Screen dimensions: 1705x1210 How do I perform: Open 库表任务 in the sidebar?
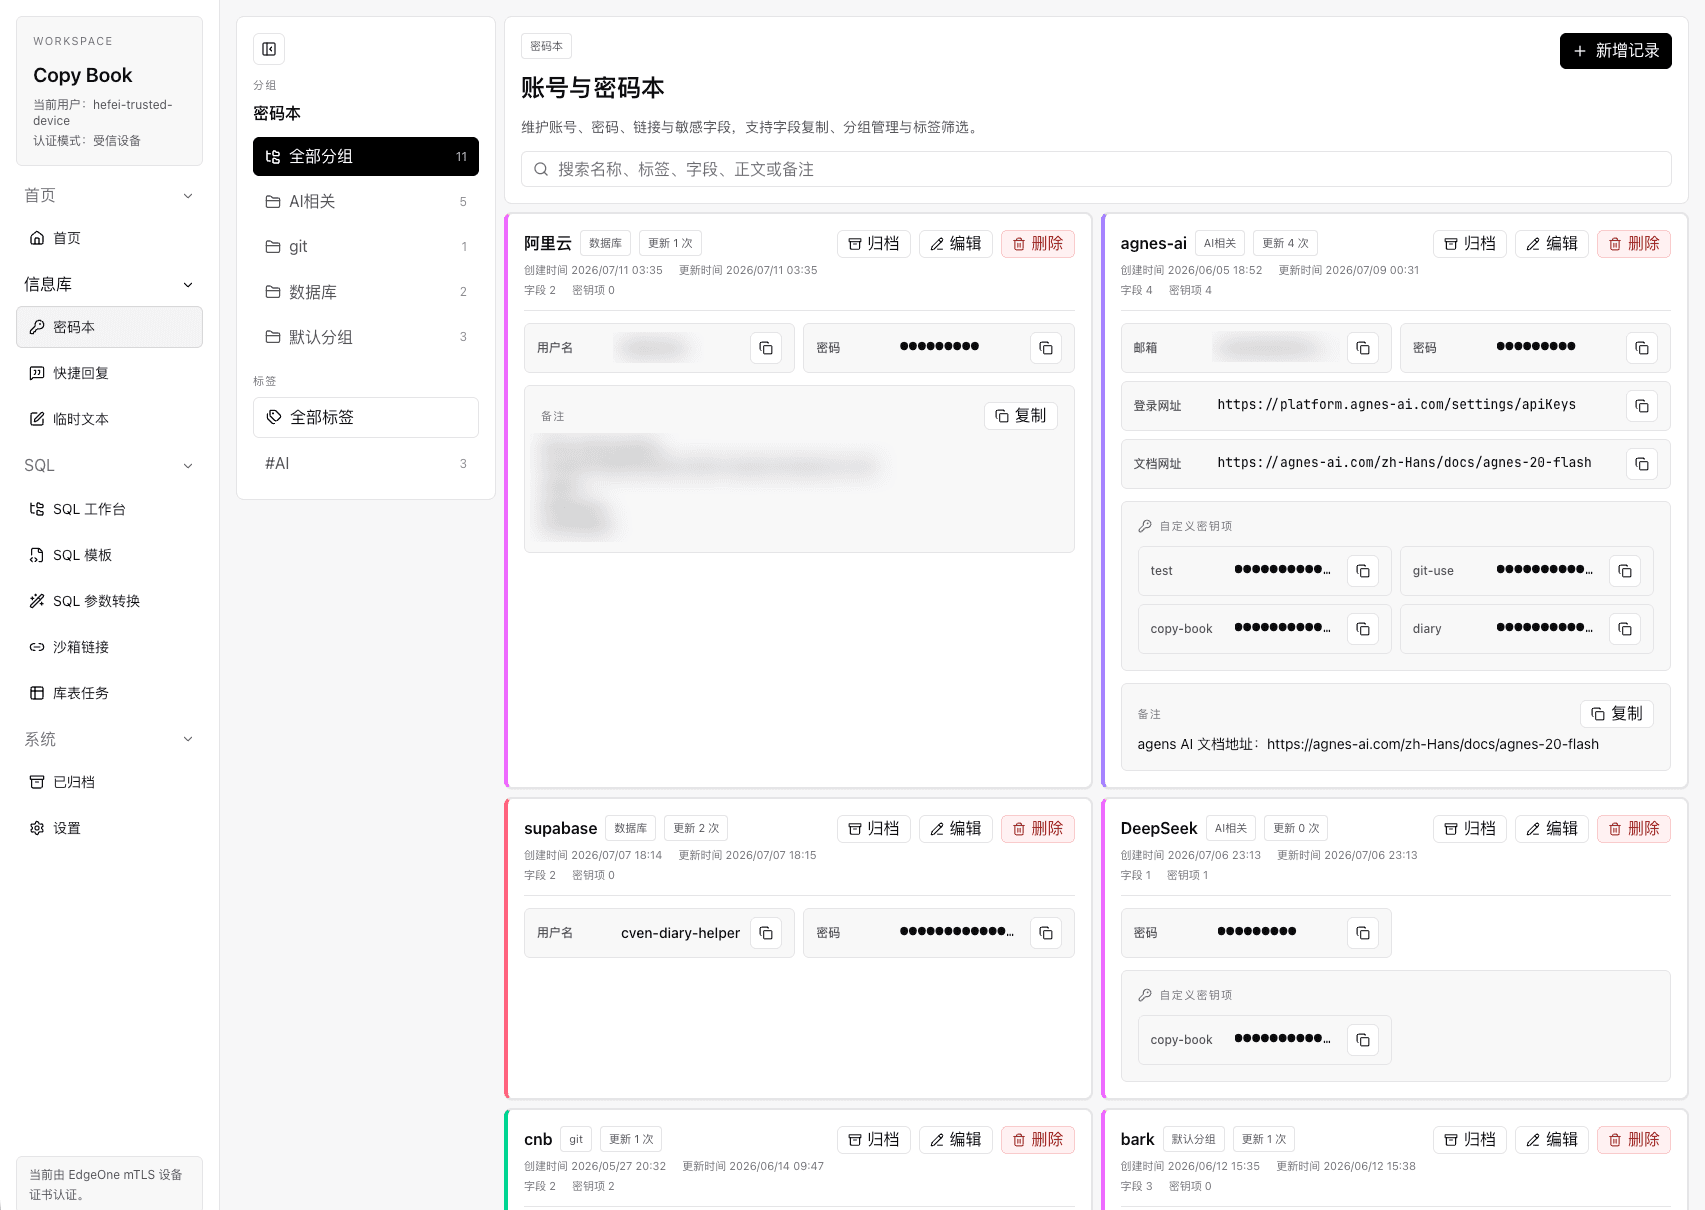point(109,693)
